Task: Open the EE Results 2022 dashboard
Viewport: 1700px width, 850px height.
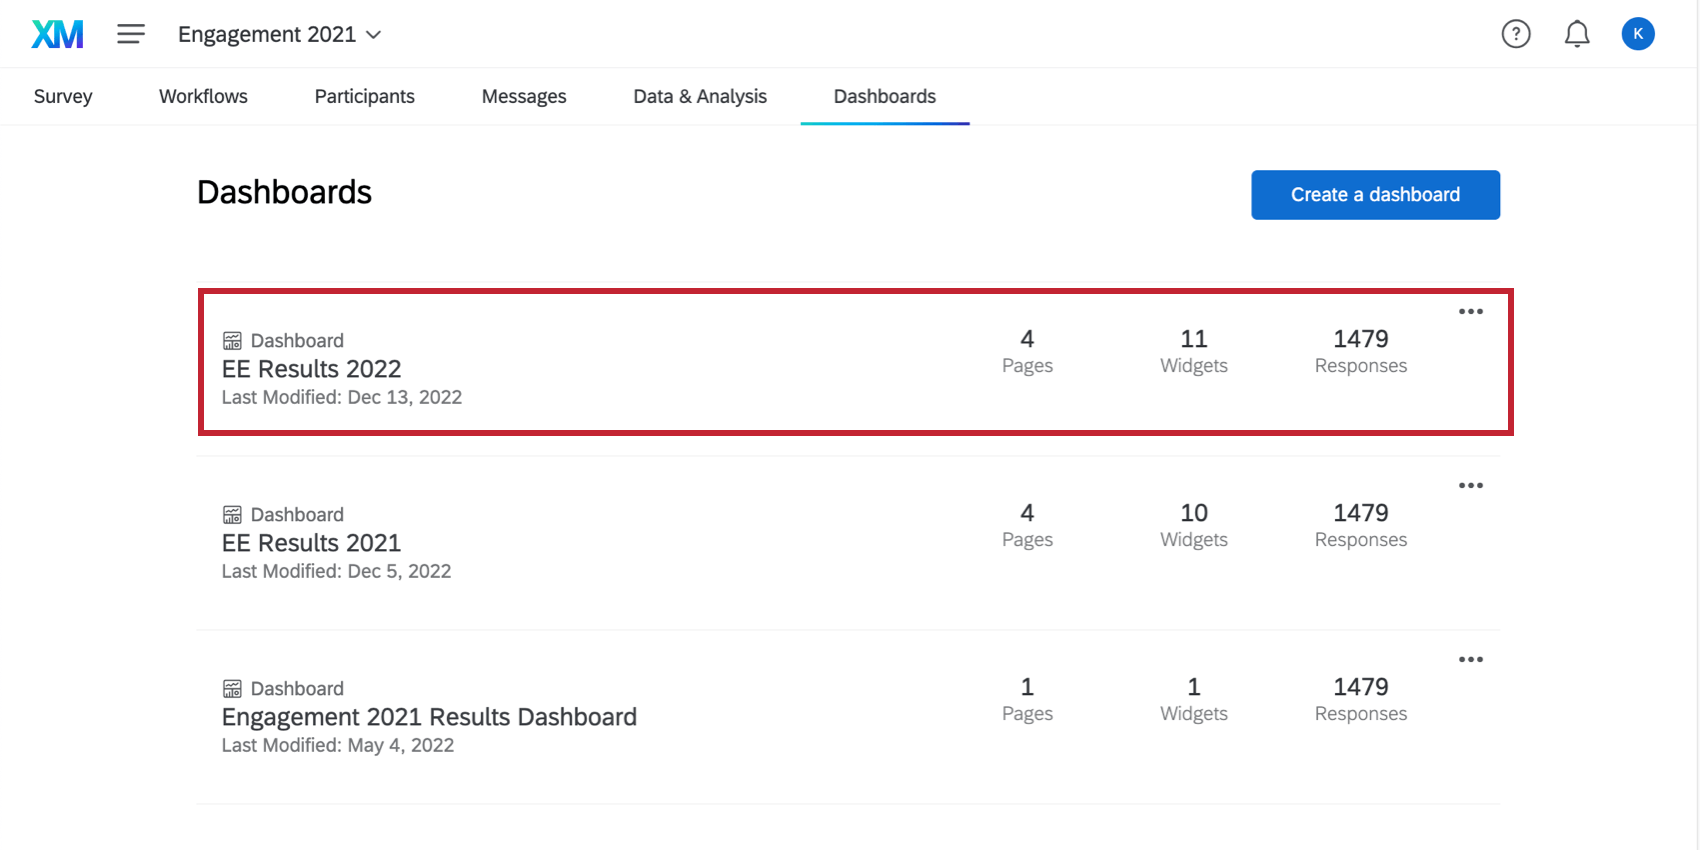Action: tap(311, 369)
